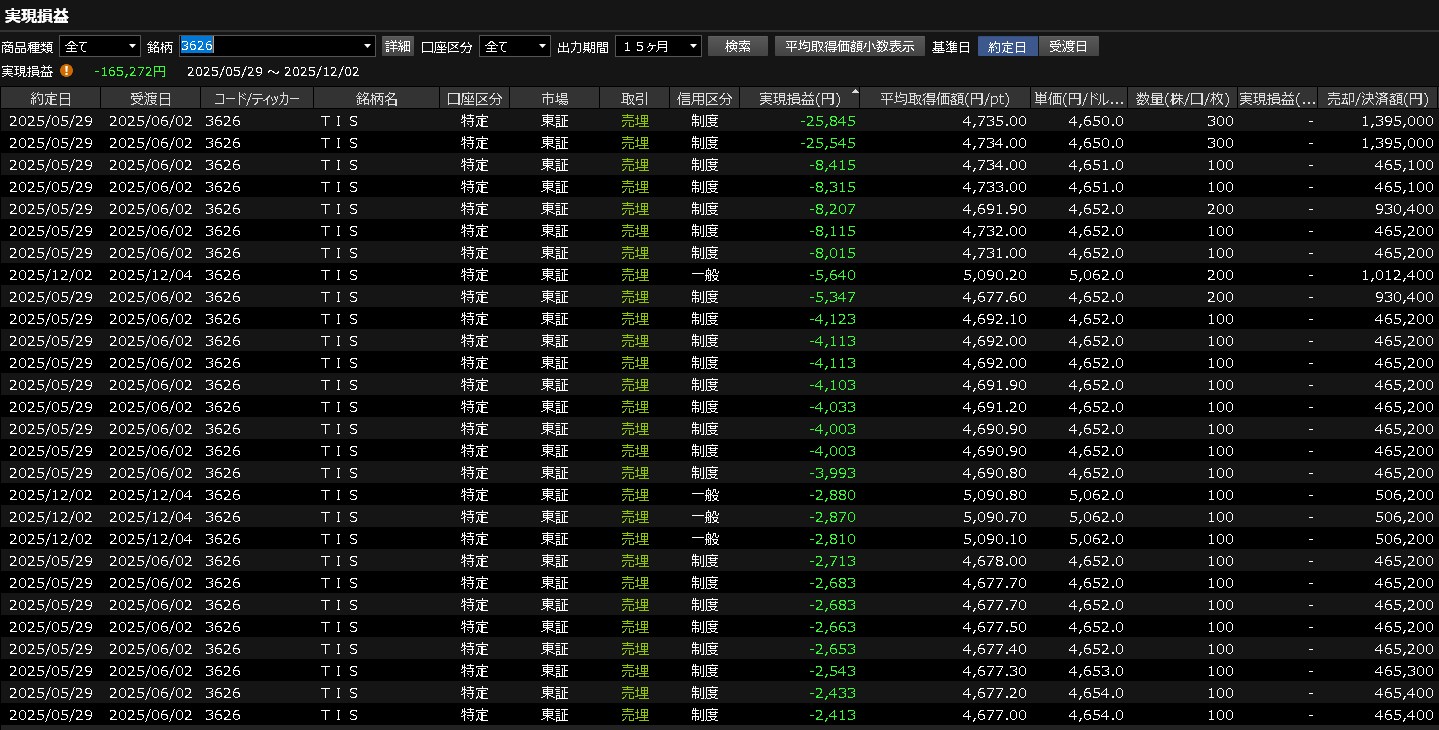Click the 数量(株/口/枚) column header
The width and height of the screenshot is (1439, 730).
[1181, 98]
